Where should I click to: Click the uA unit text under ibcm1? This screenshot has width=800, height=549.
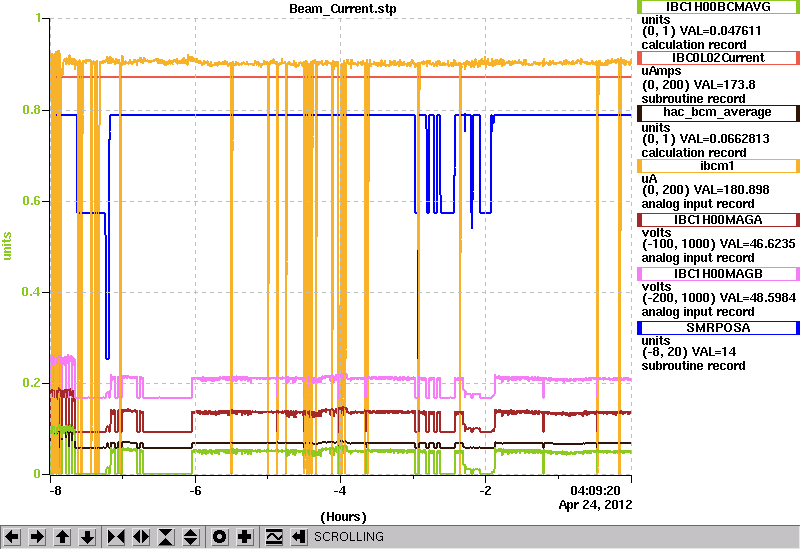click(x=649, y=179)
